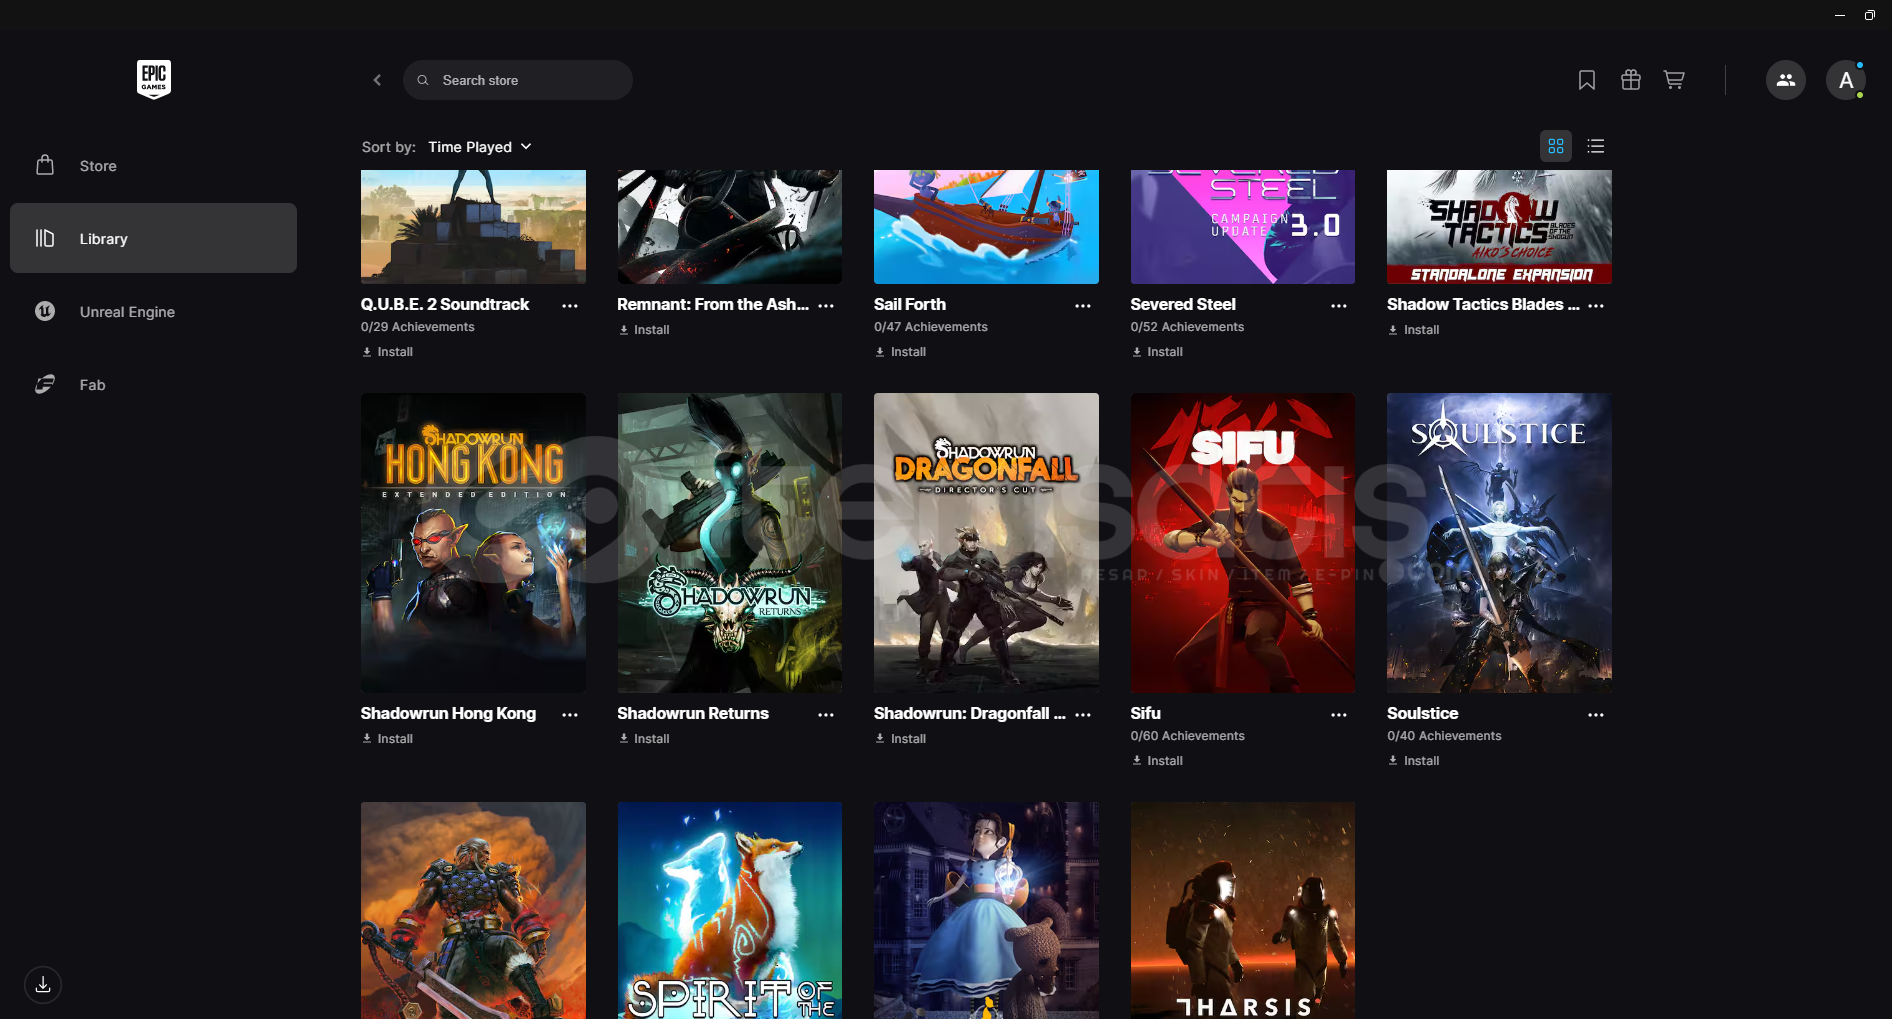This screenshot has height=1019, width=1892.
Task: Expand the Time Played sort dropdown
Action: 480,147
